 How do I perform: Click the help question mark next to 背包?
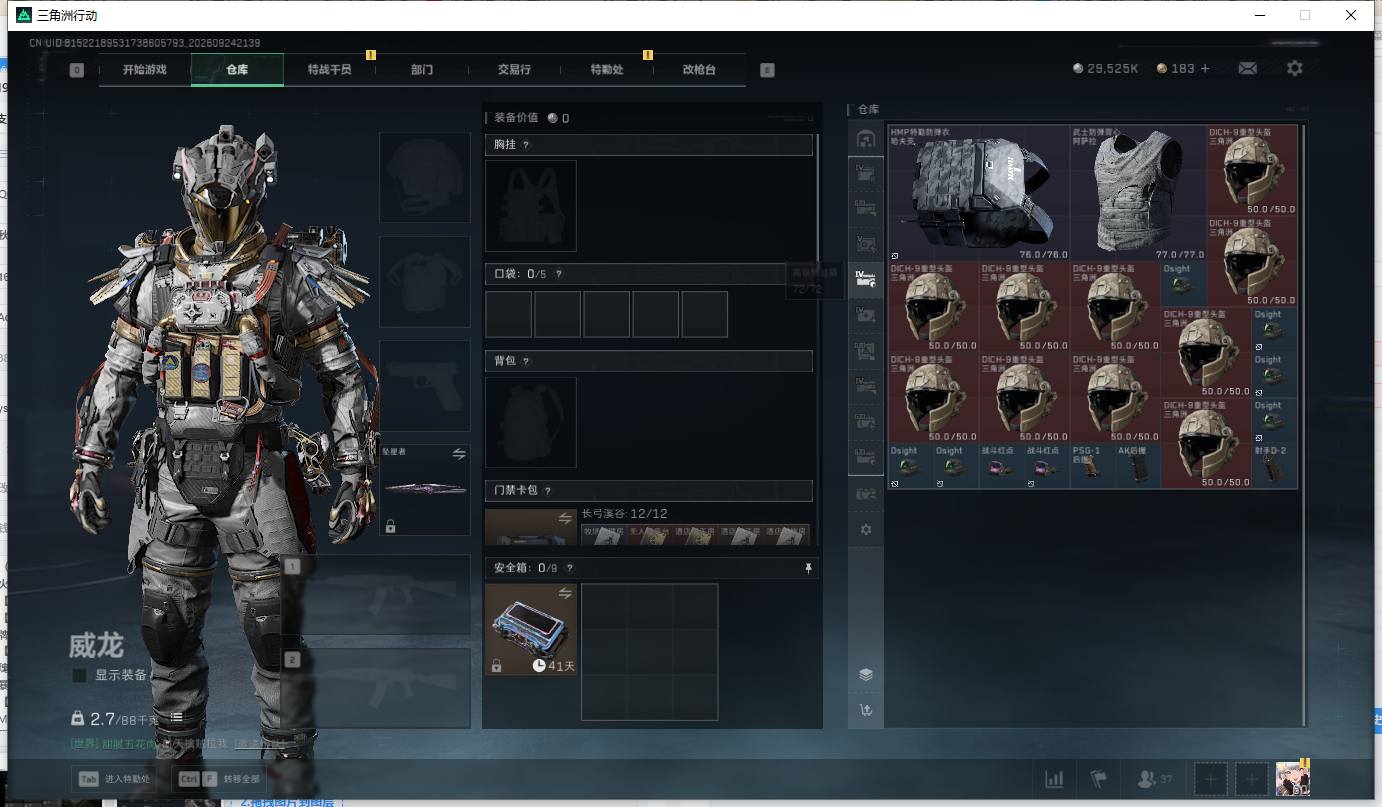[x=526, y=361]
